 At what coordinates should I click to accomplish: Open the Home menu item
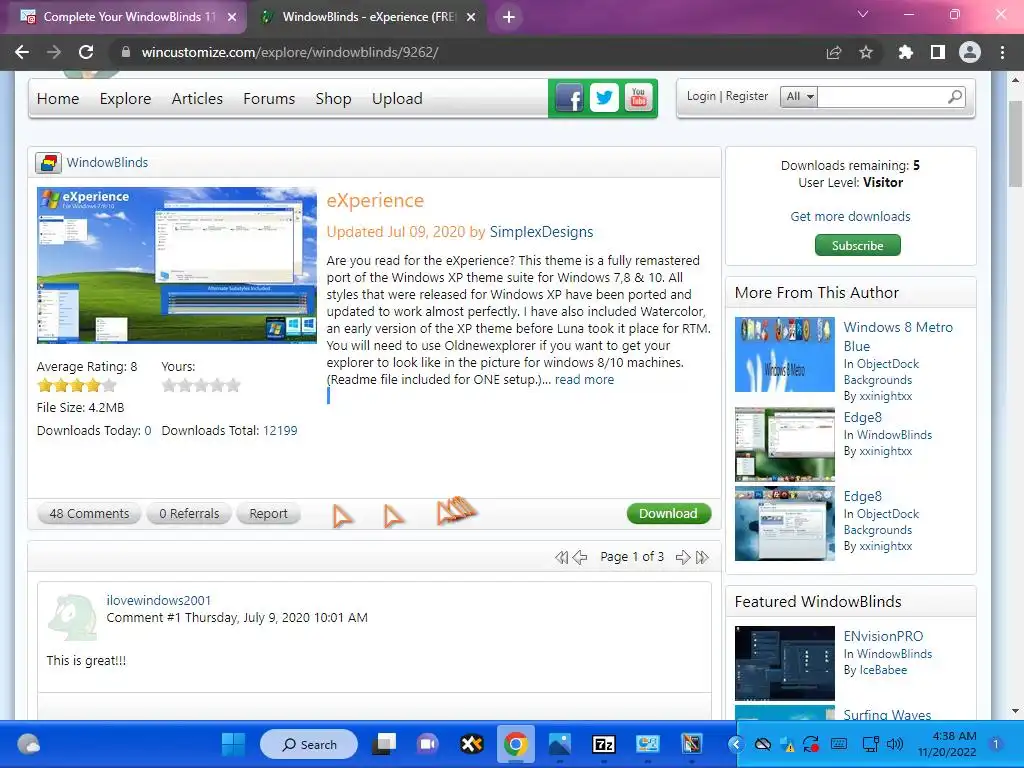58,99
